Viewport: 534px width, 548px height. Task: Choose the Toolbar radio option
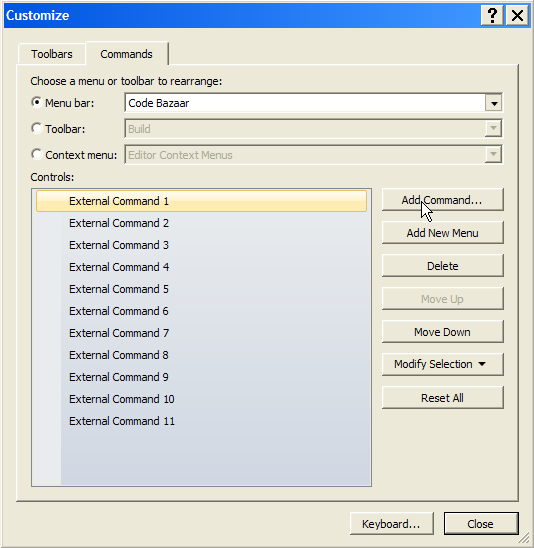pos(36,128)
